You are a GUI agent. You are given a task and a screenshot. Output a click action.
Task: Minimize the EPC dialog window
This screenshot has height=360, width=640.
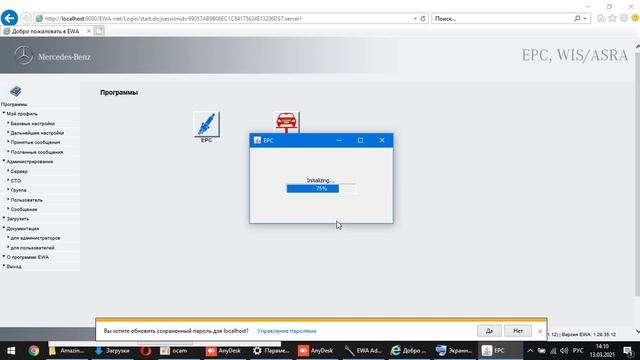click(x=339, y=140)
